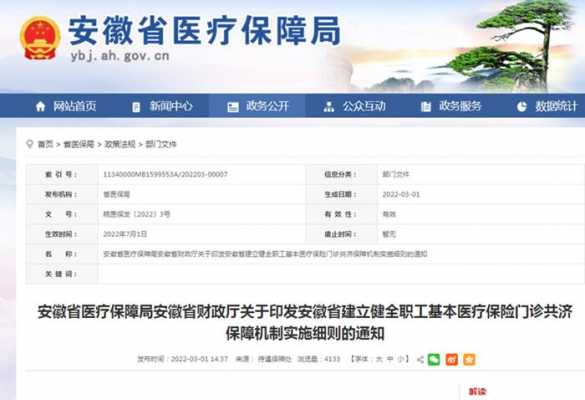585x400 pixels.
Task: Set font size to 大 (large)
Action: [379, 359]
